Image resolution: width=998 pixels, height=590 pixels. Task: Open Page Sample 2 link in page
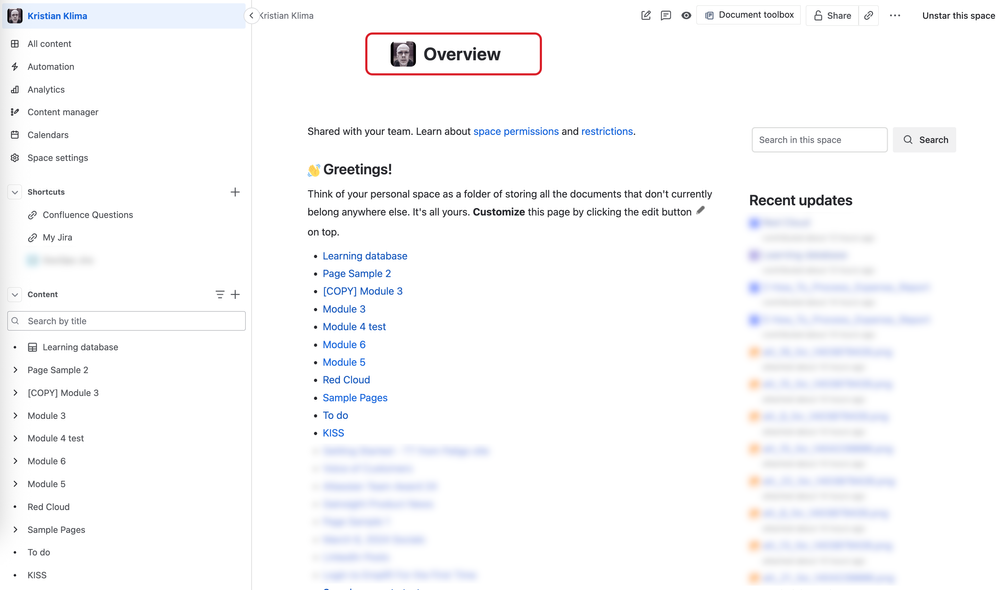356,274
